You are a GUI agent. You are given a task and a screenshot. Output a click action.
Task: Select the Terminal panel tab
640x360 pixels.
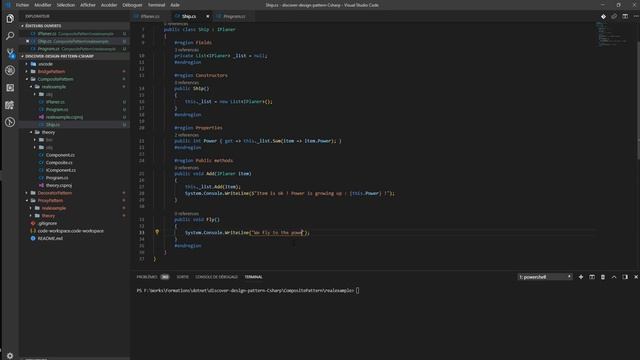coord(253,277)
